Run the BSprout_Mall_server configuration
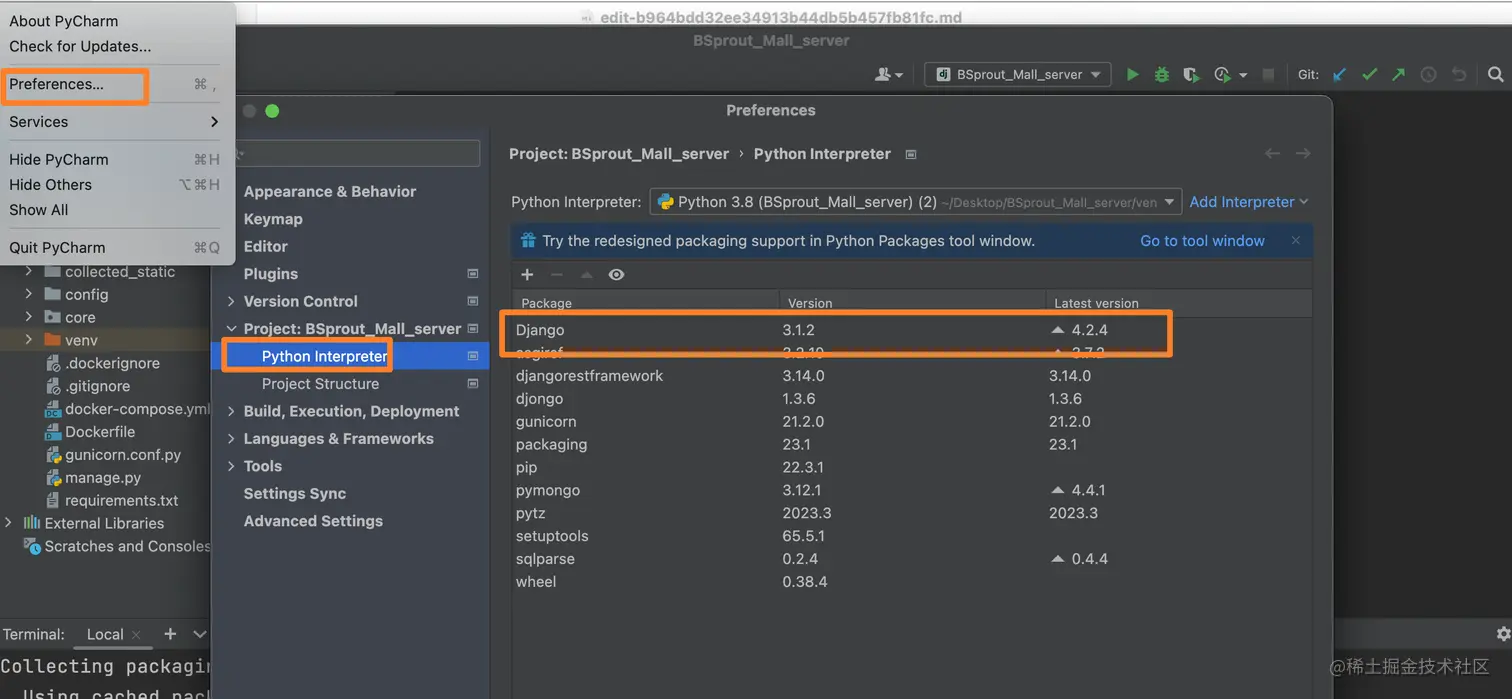Screen dimensions: 1512x699 [1132, 74]
